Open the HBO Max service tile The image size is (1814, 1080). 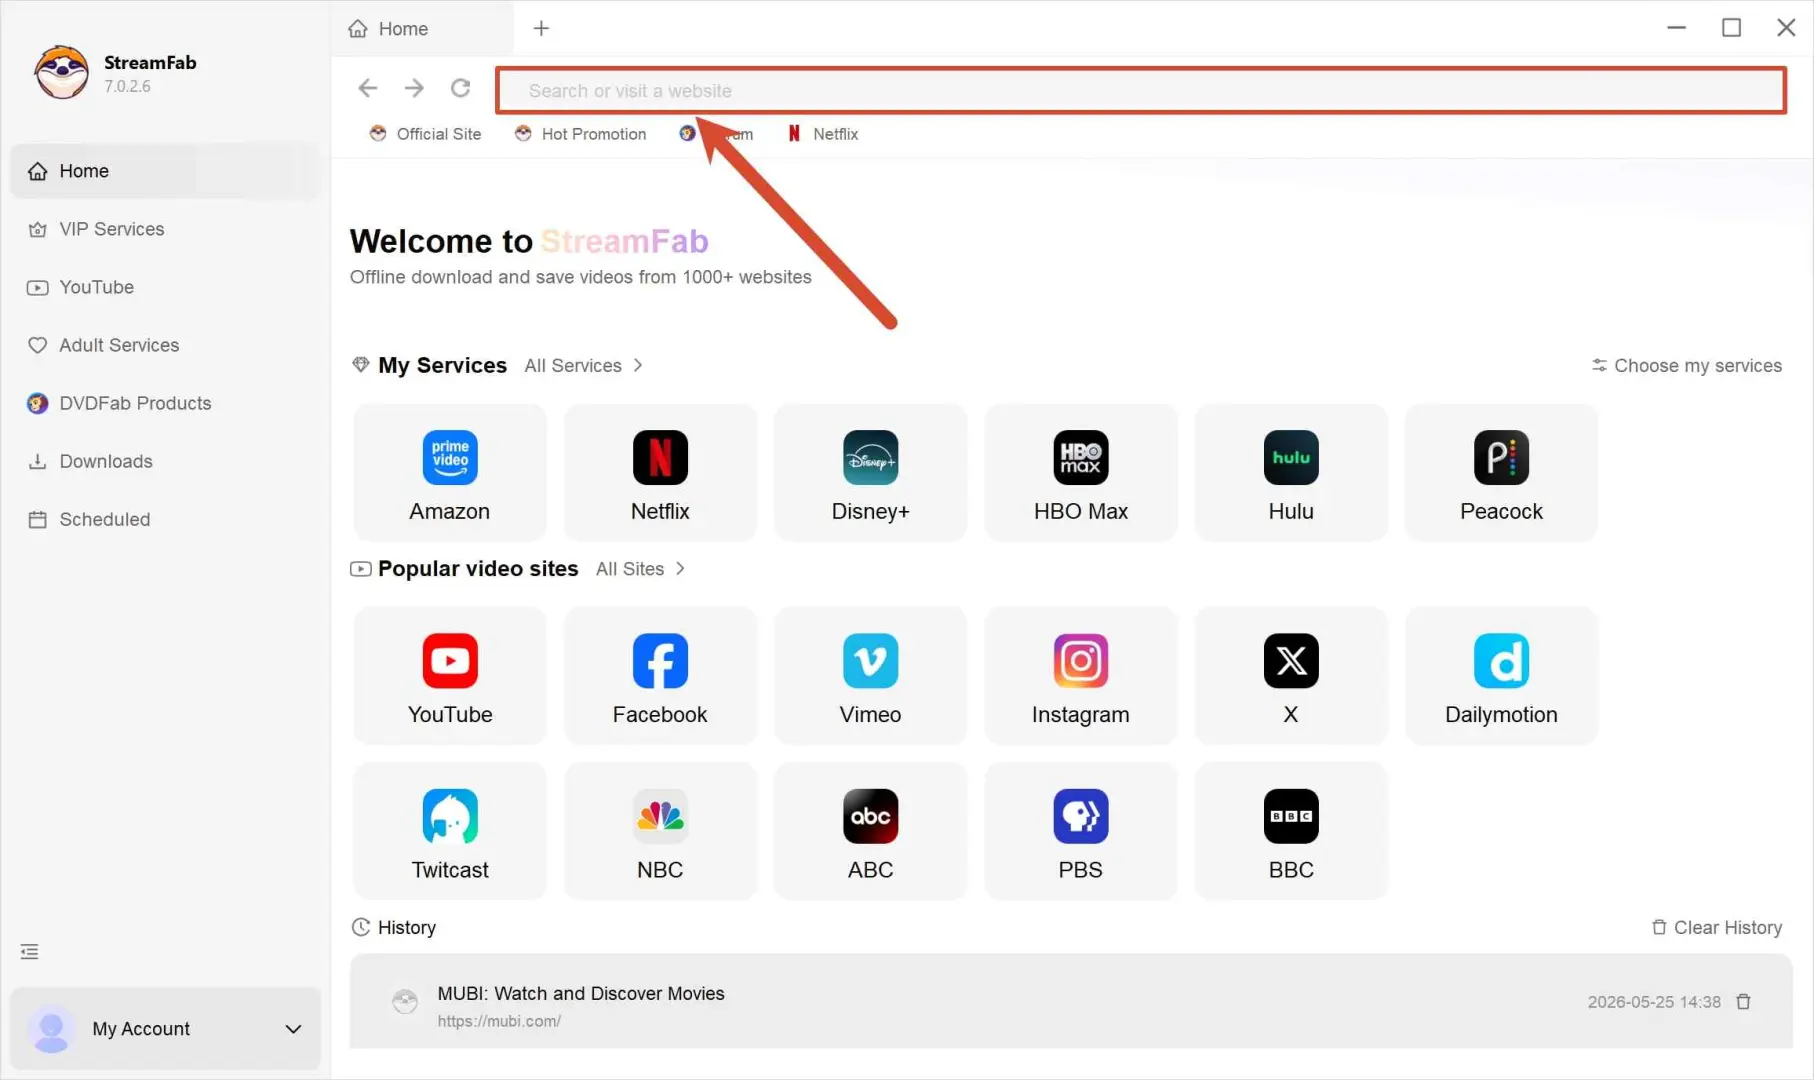point(1081,473)
